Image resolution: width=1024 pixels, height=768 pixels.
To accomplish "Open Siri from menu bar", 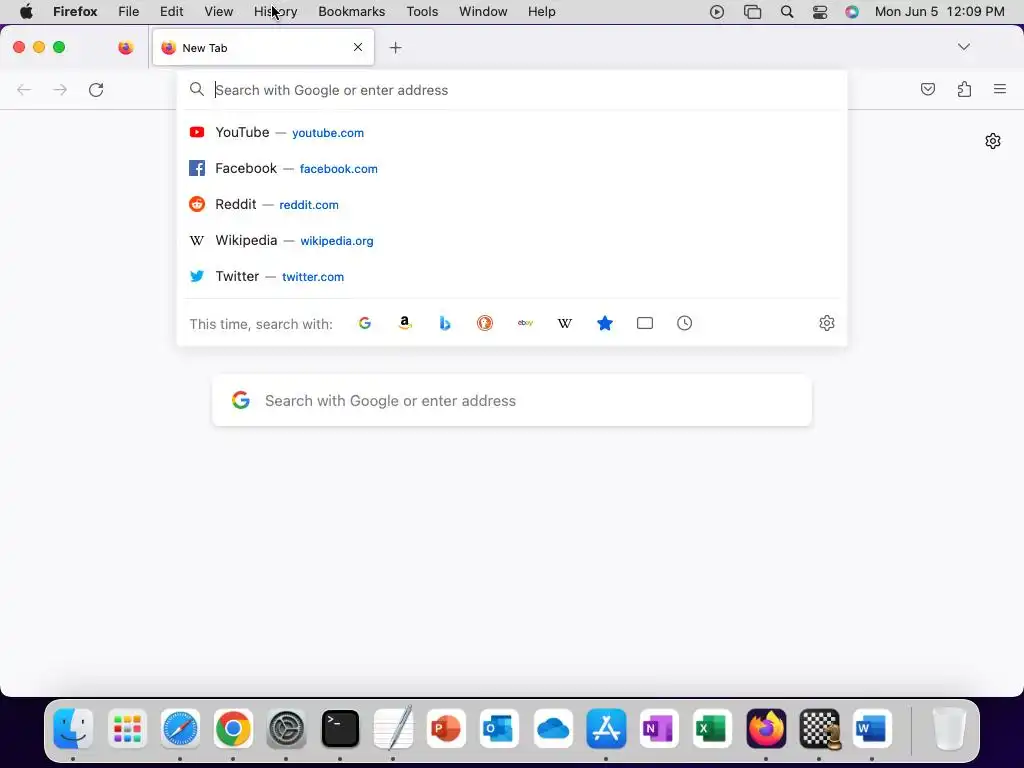I will 852,12.
